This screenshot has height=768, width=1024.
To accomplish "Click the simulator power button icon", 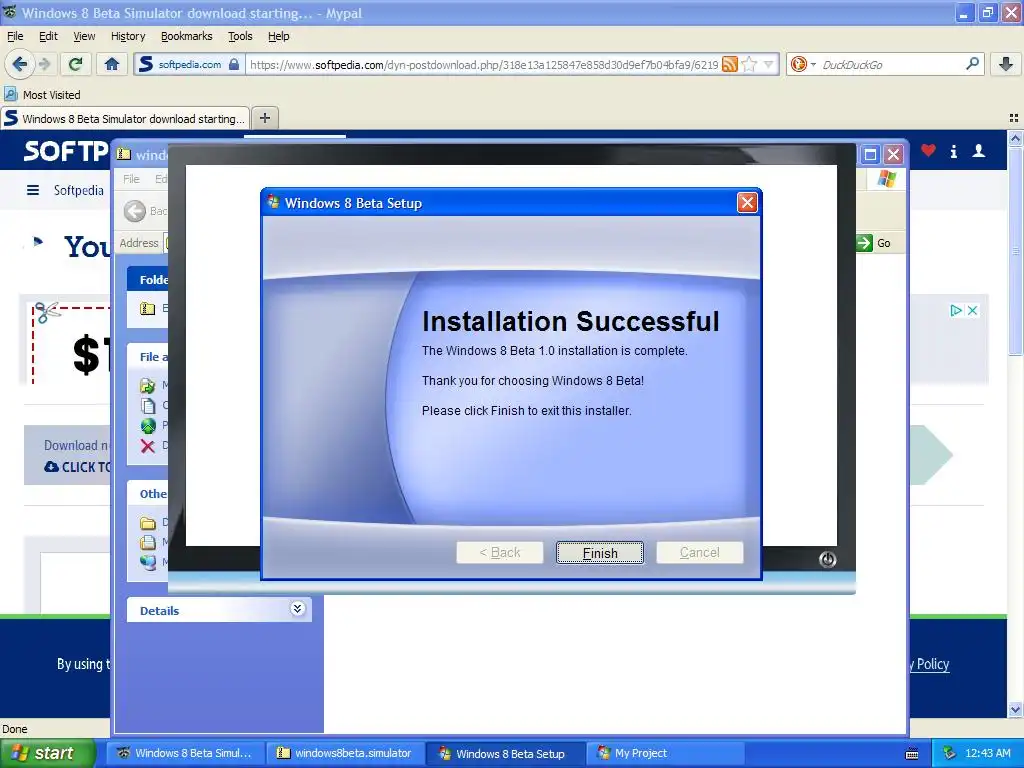I will 827,560.
